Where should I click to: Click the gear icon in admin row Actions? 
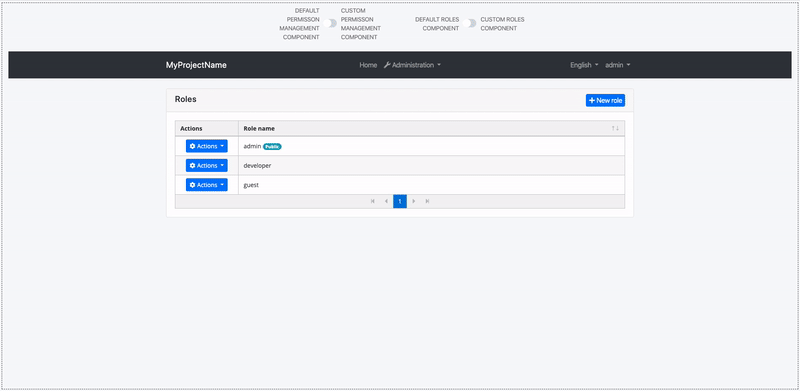[192, 146]
